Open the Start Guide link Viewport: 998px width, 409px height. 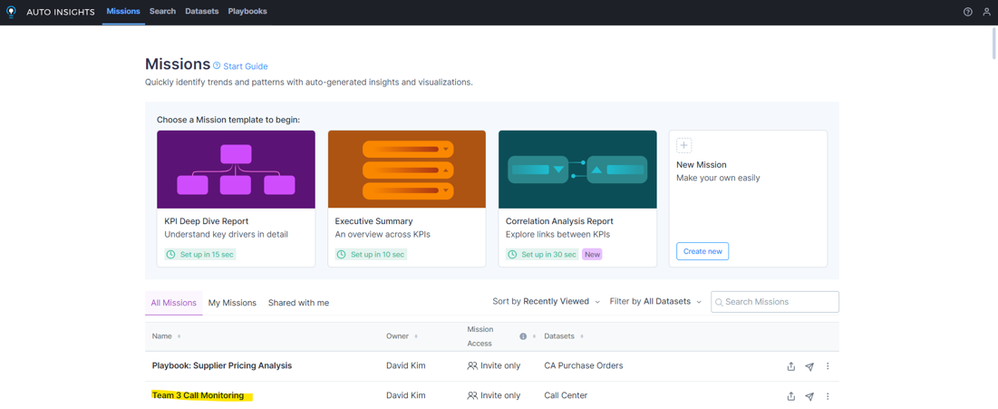point(245,67)
